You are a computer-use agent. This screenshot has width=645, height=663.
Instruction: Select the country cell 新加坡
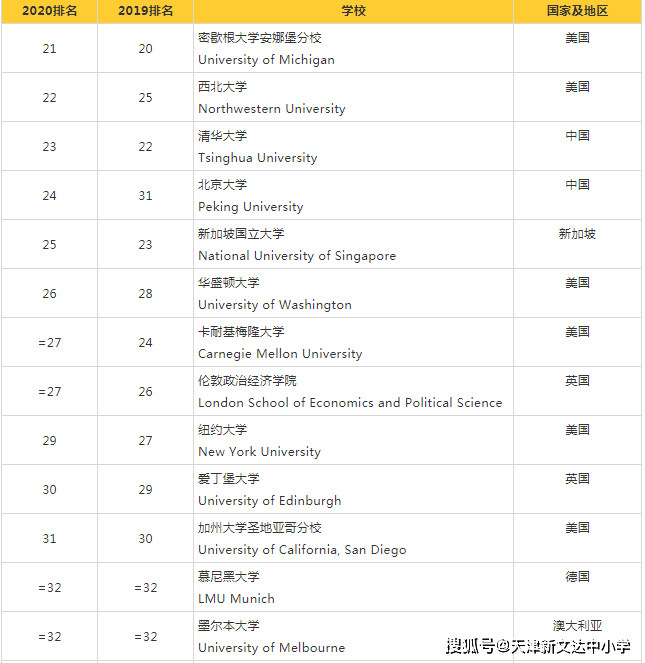[x=577, y=234]
